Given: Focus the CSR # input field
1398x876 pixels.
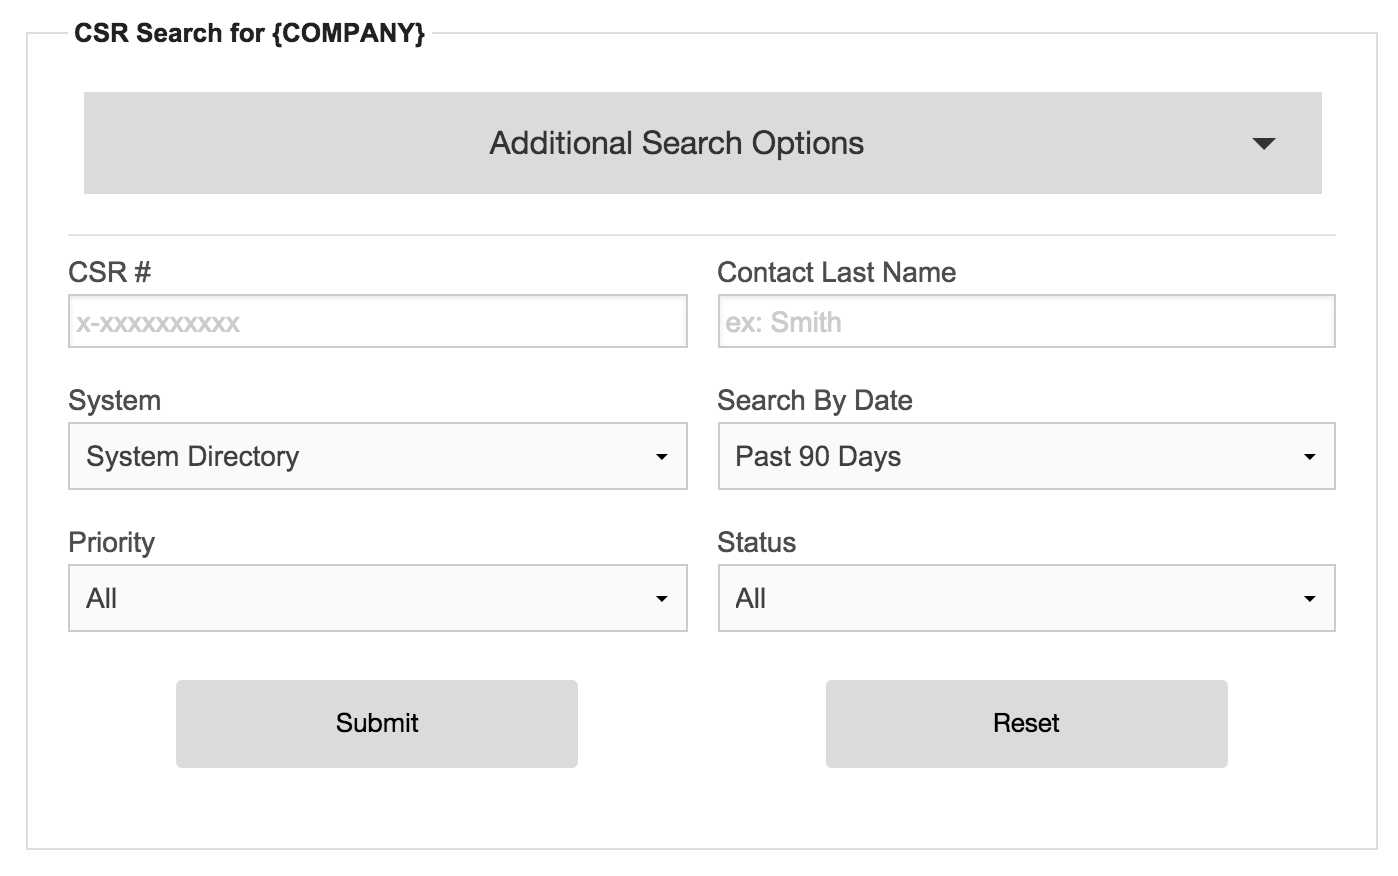Looking at the screenshot, I should [377, 322].
